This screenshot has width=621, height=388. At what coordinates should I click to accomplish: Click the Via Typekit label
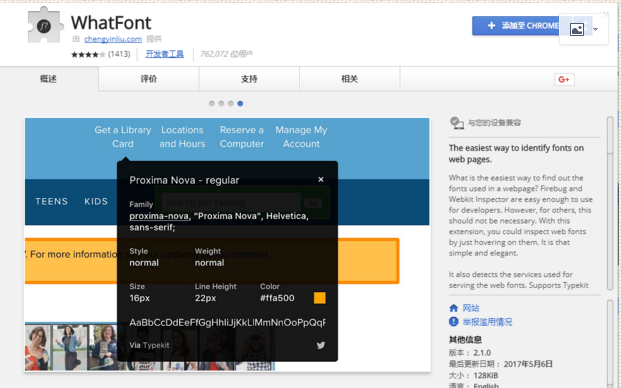tap(149, 345)
